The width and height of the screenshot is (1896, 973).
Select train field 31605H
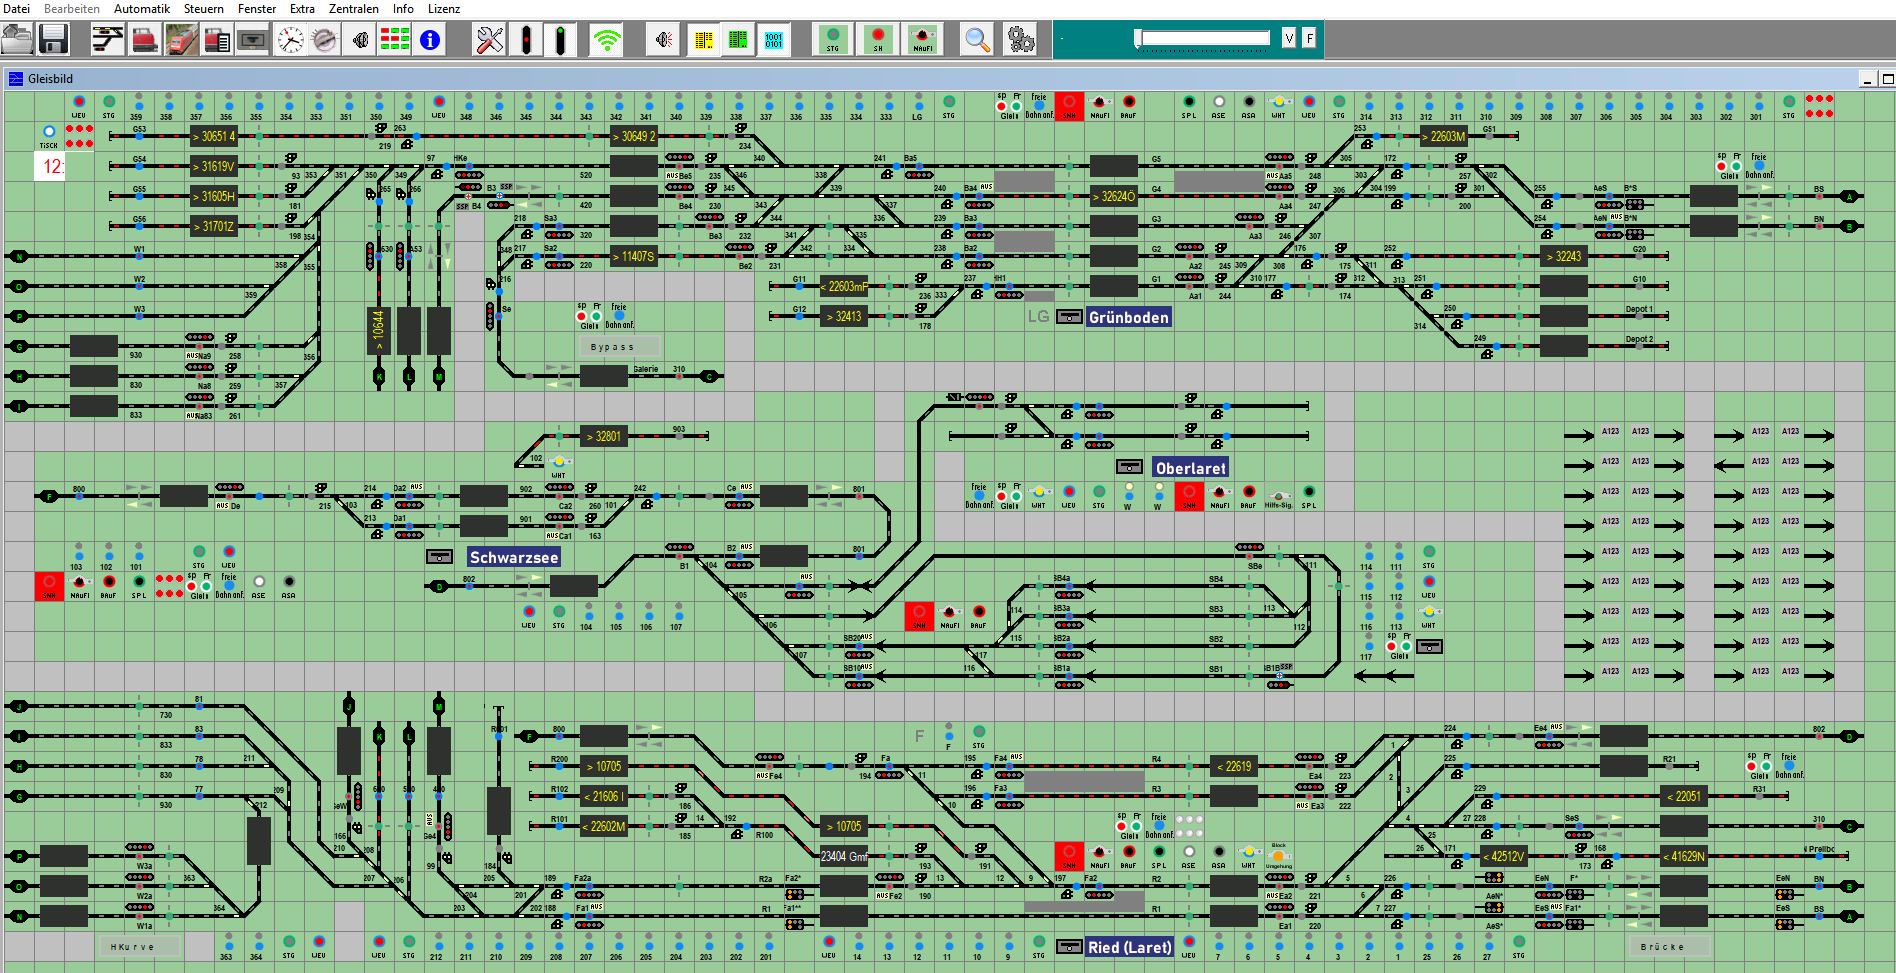[x=214, y=196]
